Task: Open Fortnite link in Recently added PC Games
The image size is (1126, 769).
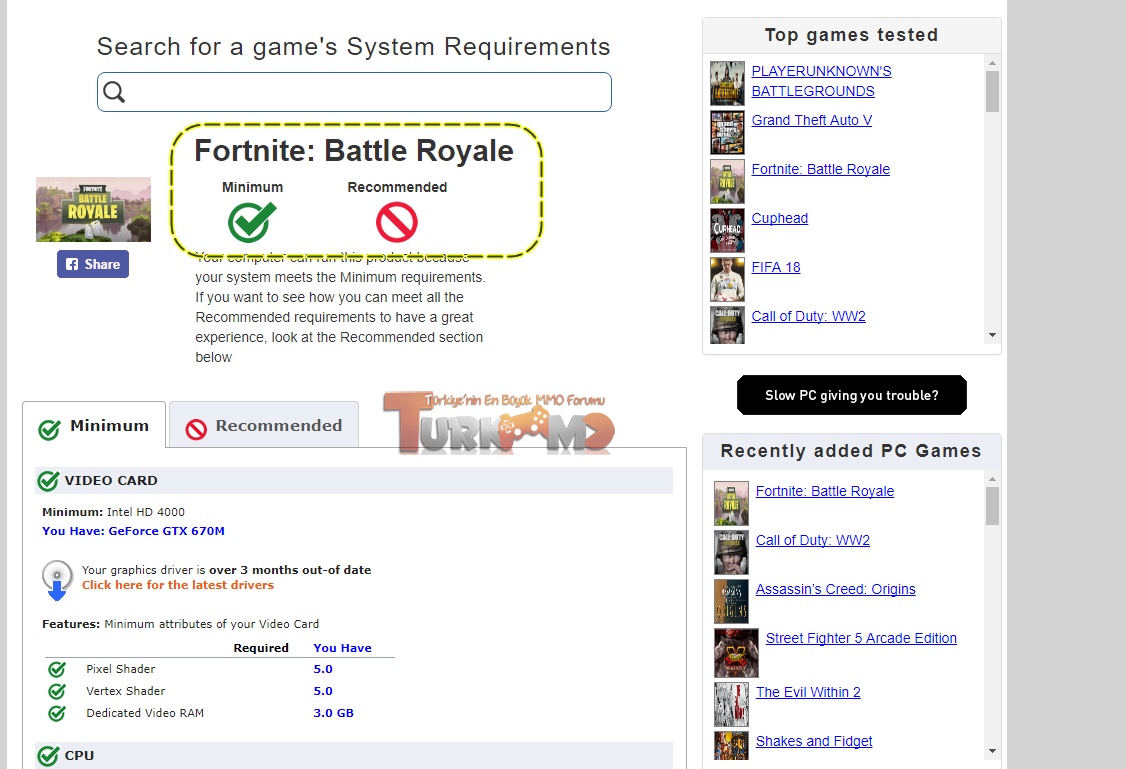Action: (825, 491)
